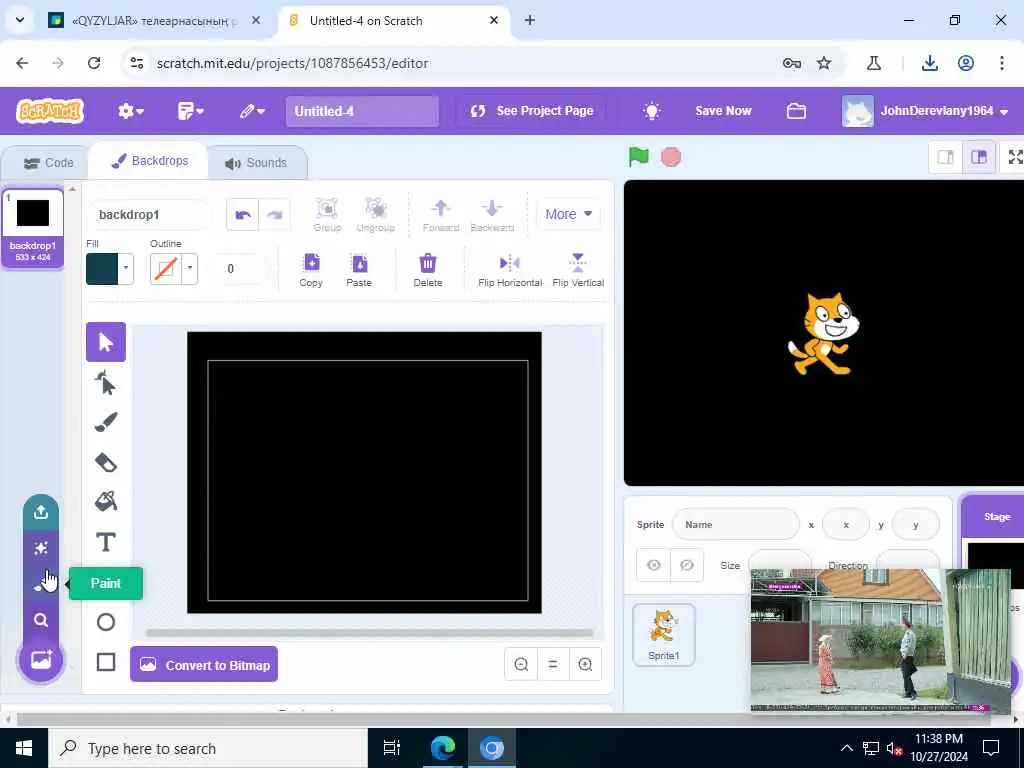Viewport: 1024px width, 768px height.
Task: Click the Outline color swatch
Action: coord(166,268)
